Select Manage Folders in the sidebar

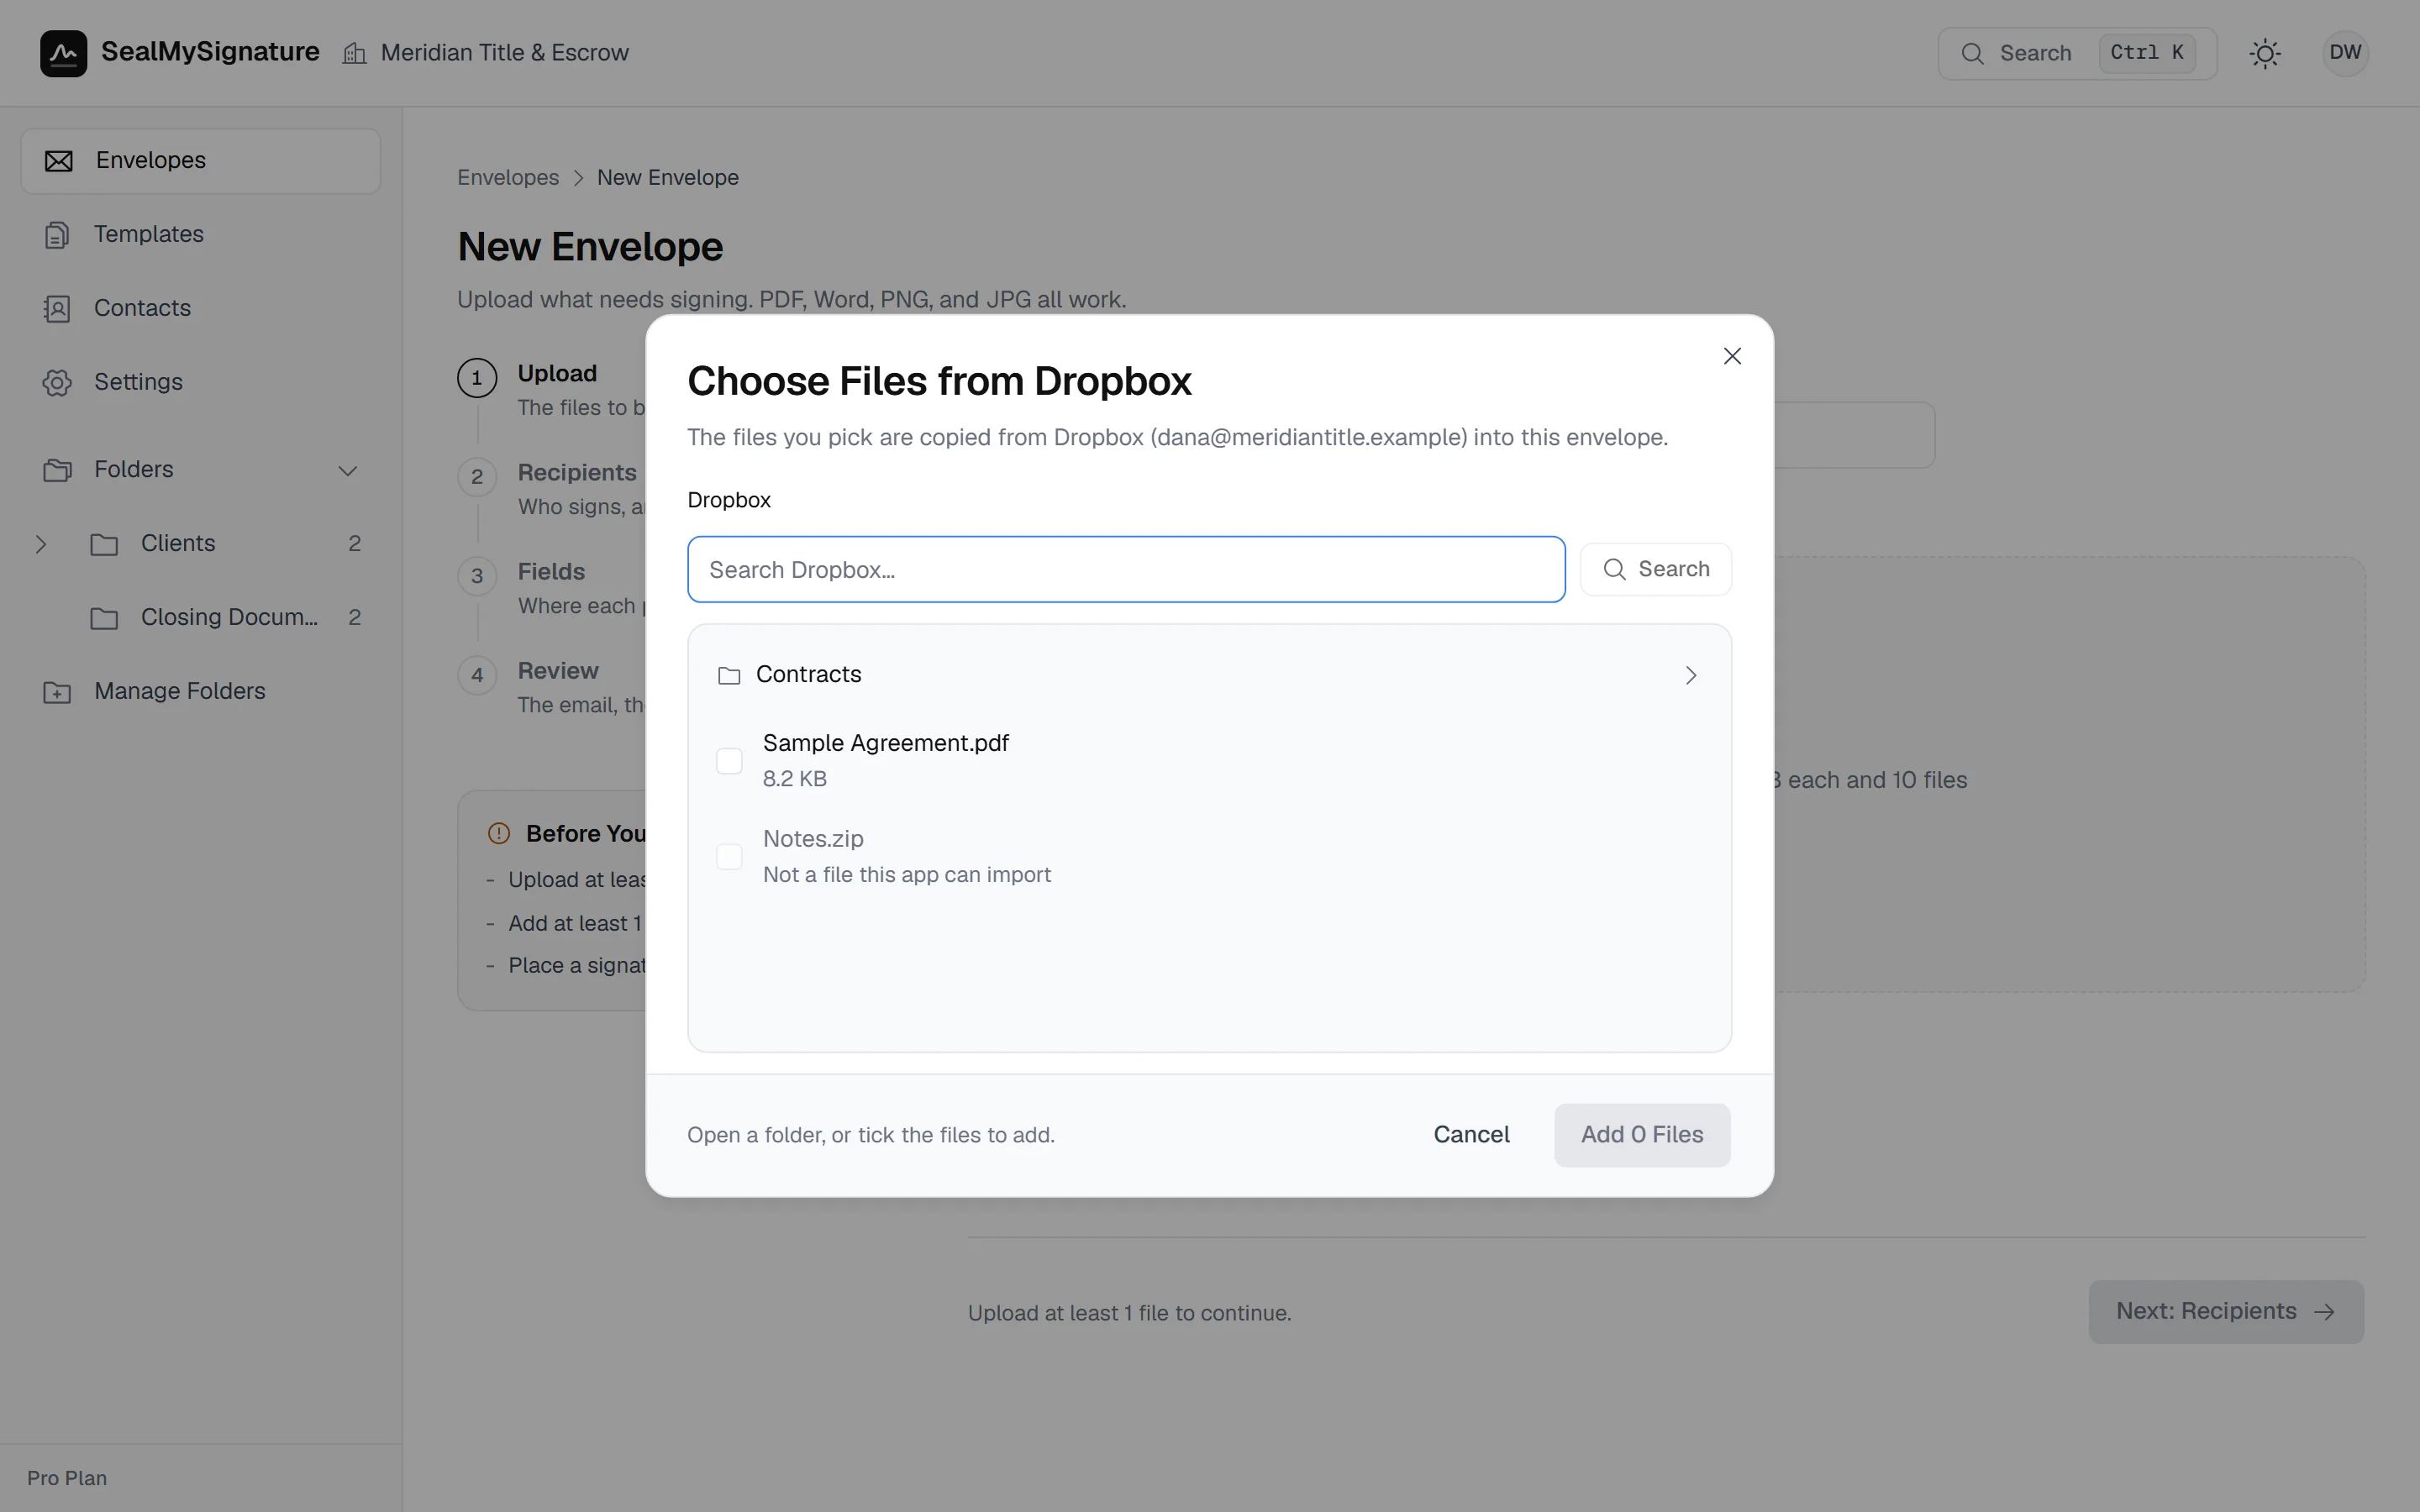coord(201,692)
